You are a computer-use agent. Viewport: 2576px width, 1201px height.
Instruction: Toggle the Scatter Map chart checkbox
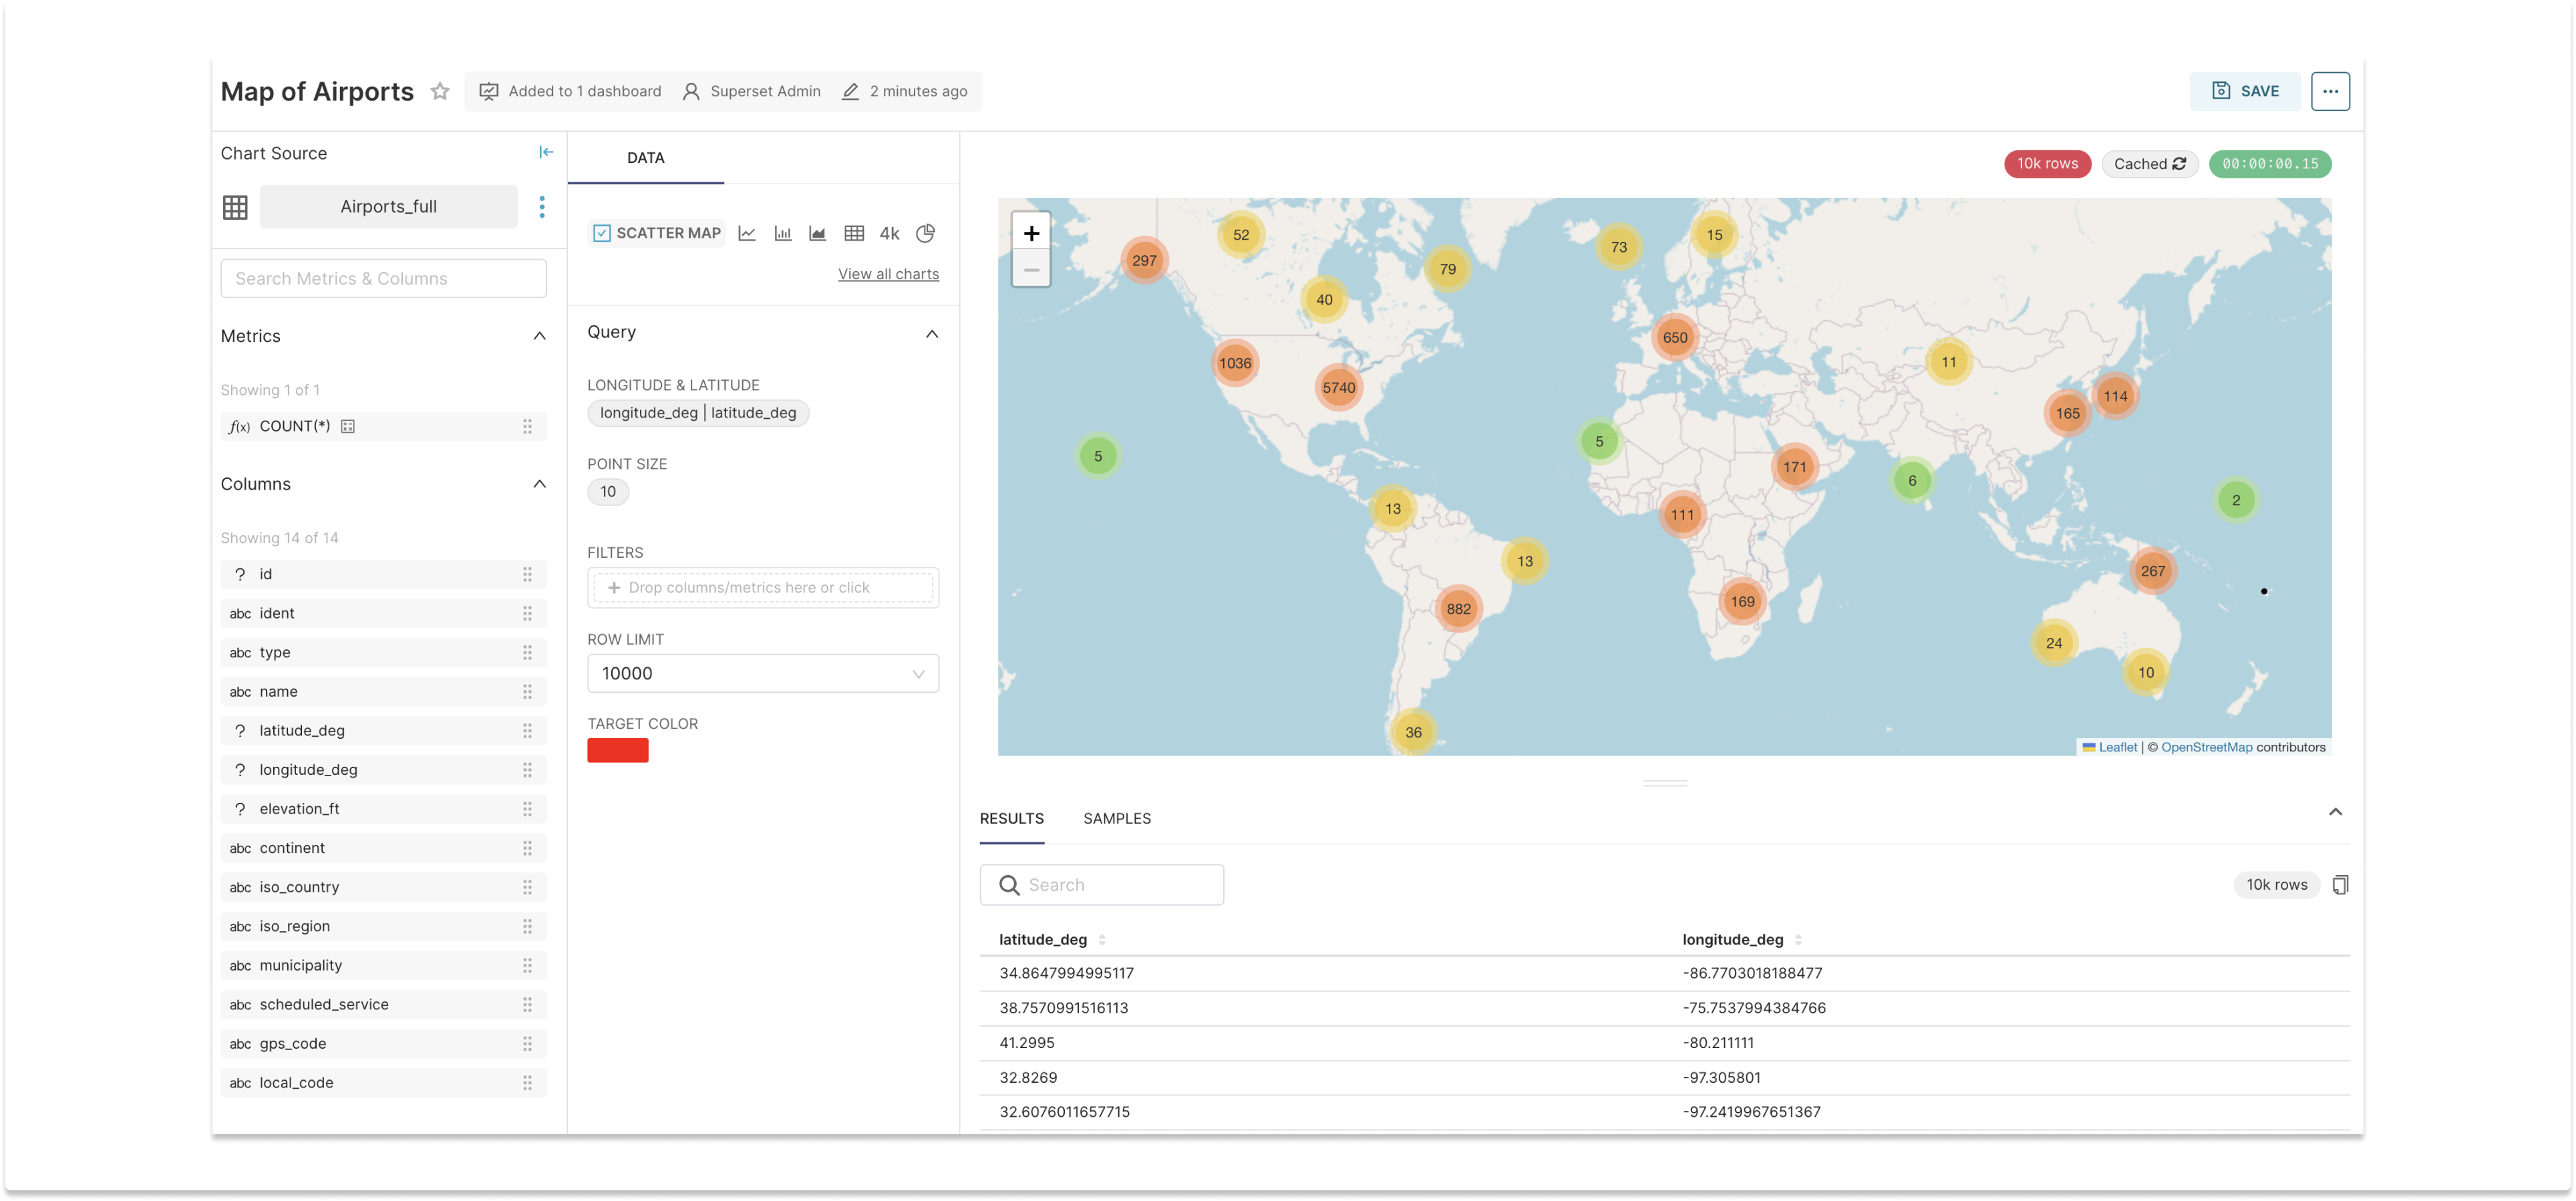click(x=602, y=233)
